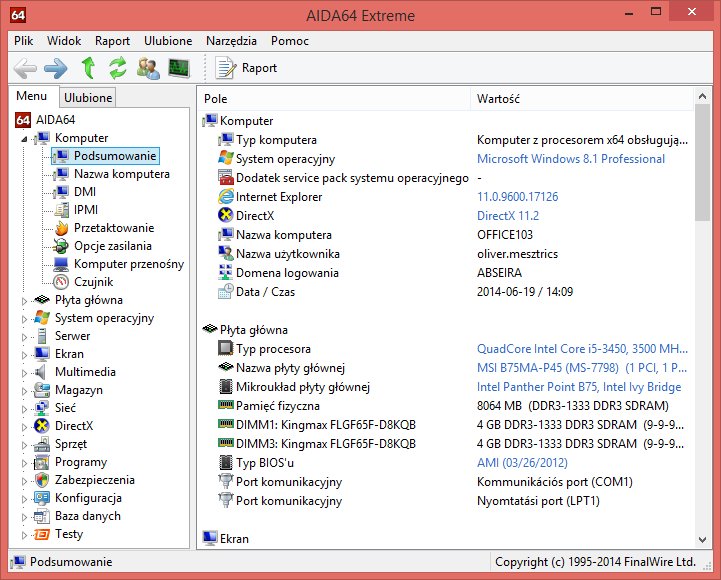Open the Widok menu
This screenshot has width=721, height=580.
click(x=64, y=41)
